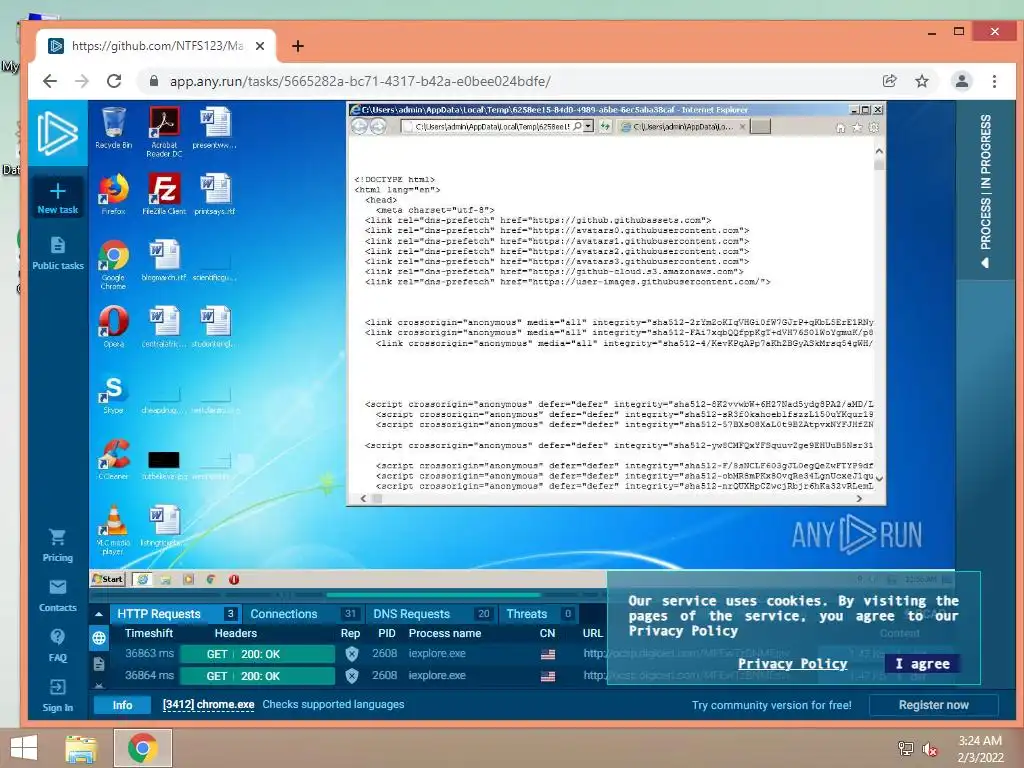
Task: Click IE back navigation button
Action: point(359,126)
